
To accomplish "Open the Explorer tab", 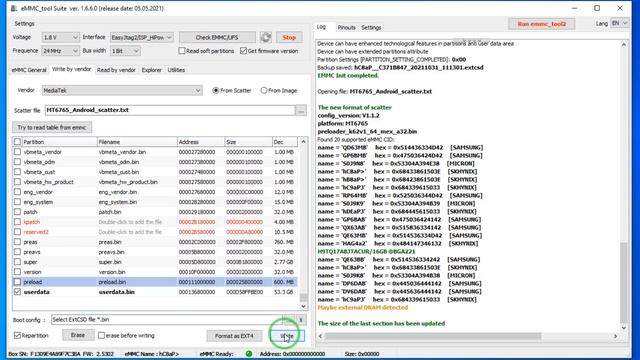I will pyautogui.click(x=151, y=70).
